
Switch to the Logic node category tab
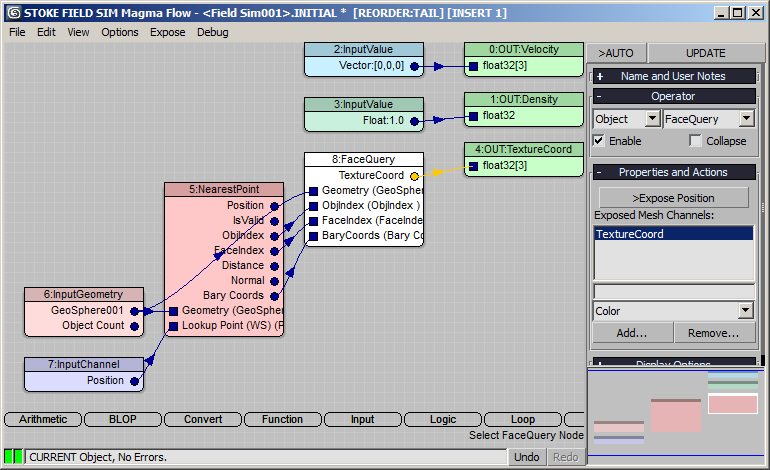pos(442,419)
